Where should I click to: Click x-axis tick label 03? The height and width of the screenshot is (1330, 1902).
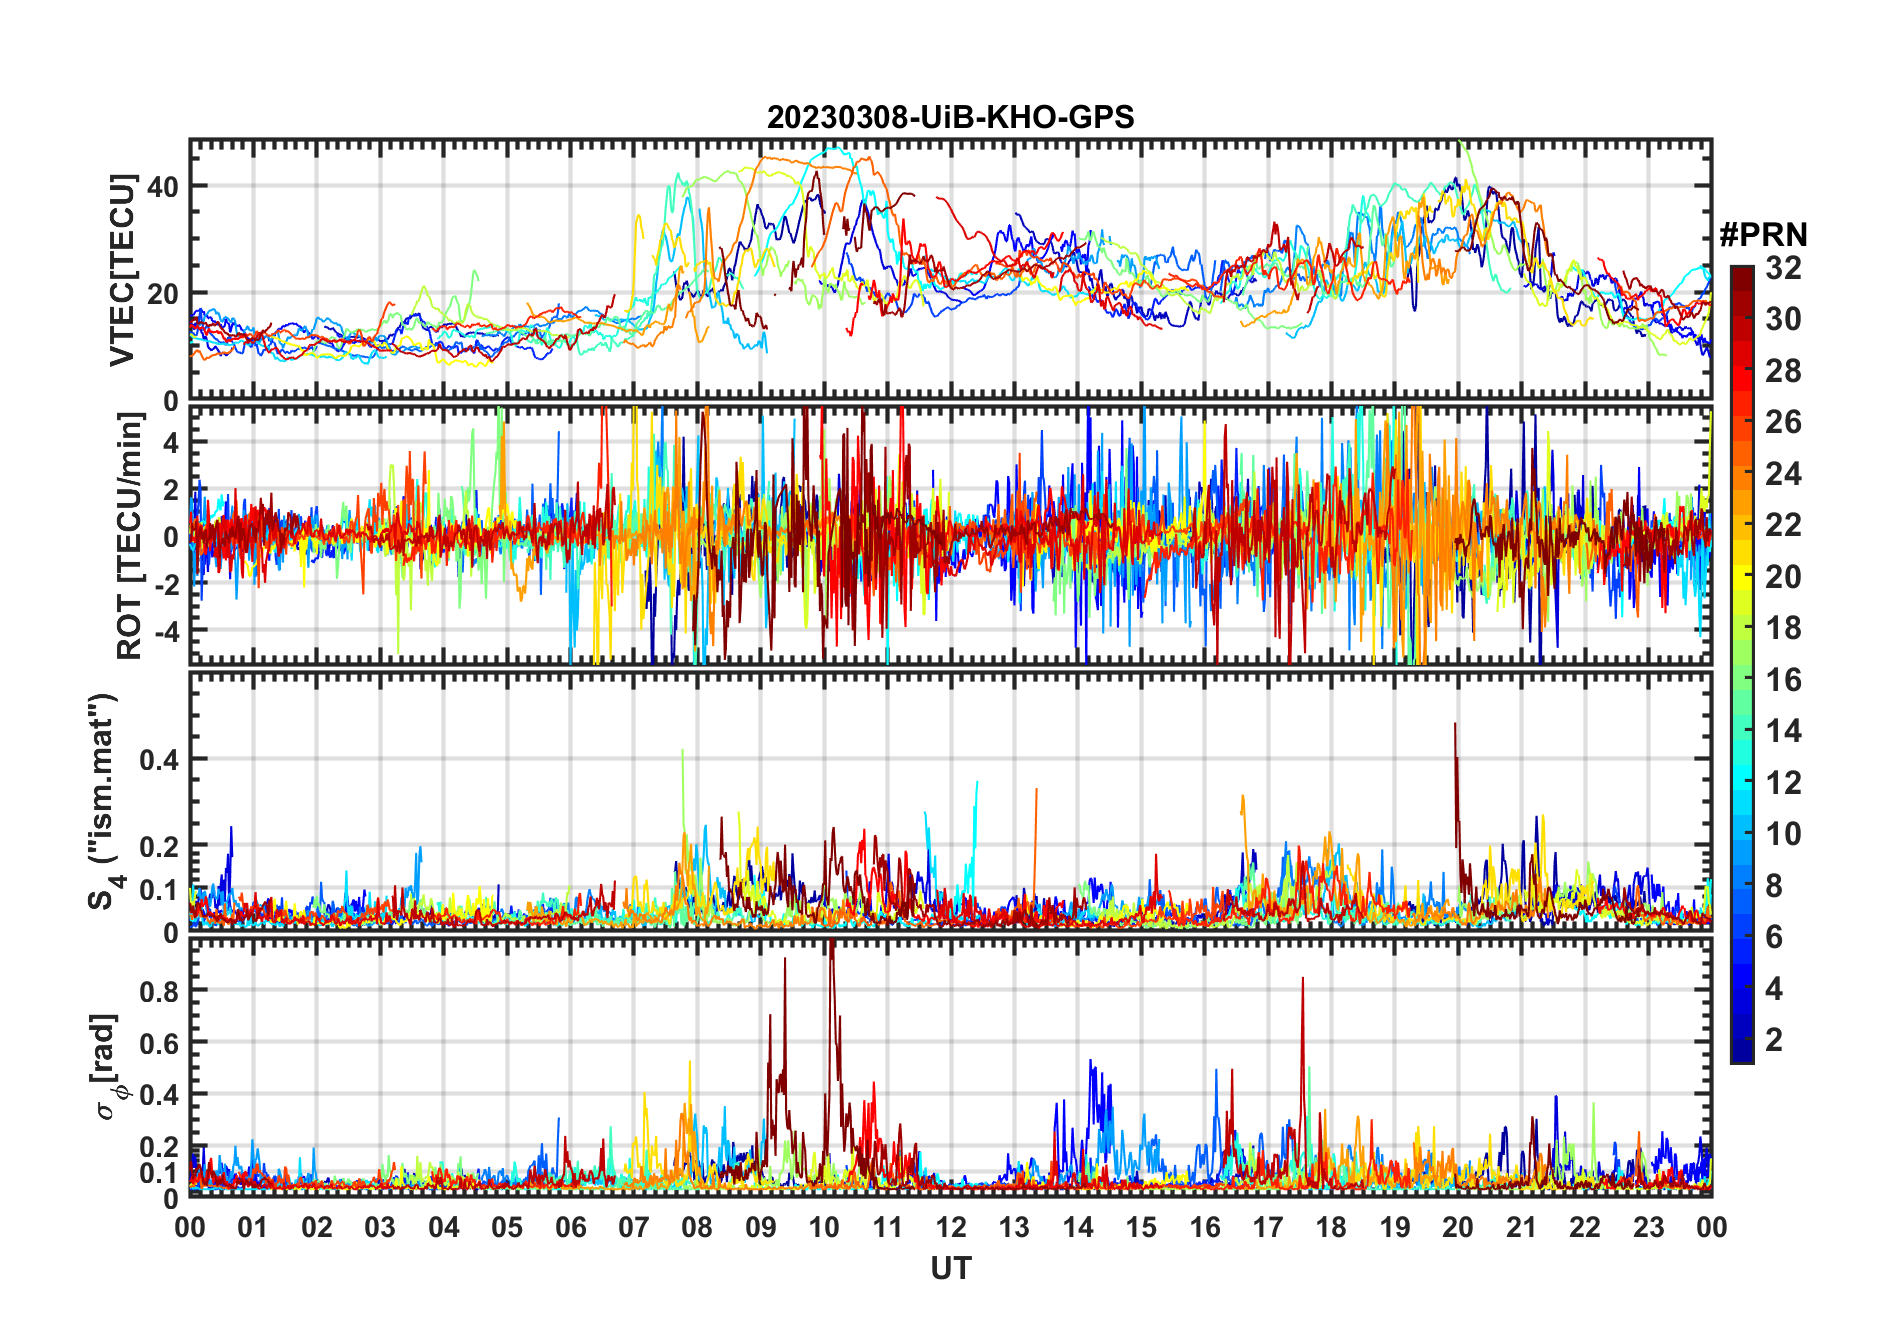[380, 1227]
